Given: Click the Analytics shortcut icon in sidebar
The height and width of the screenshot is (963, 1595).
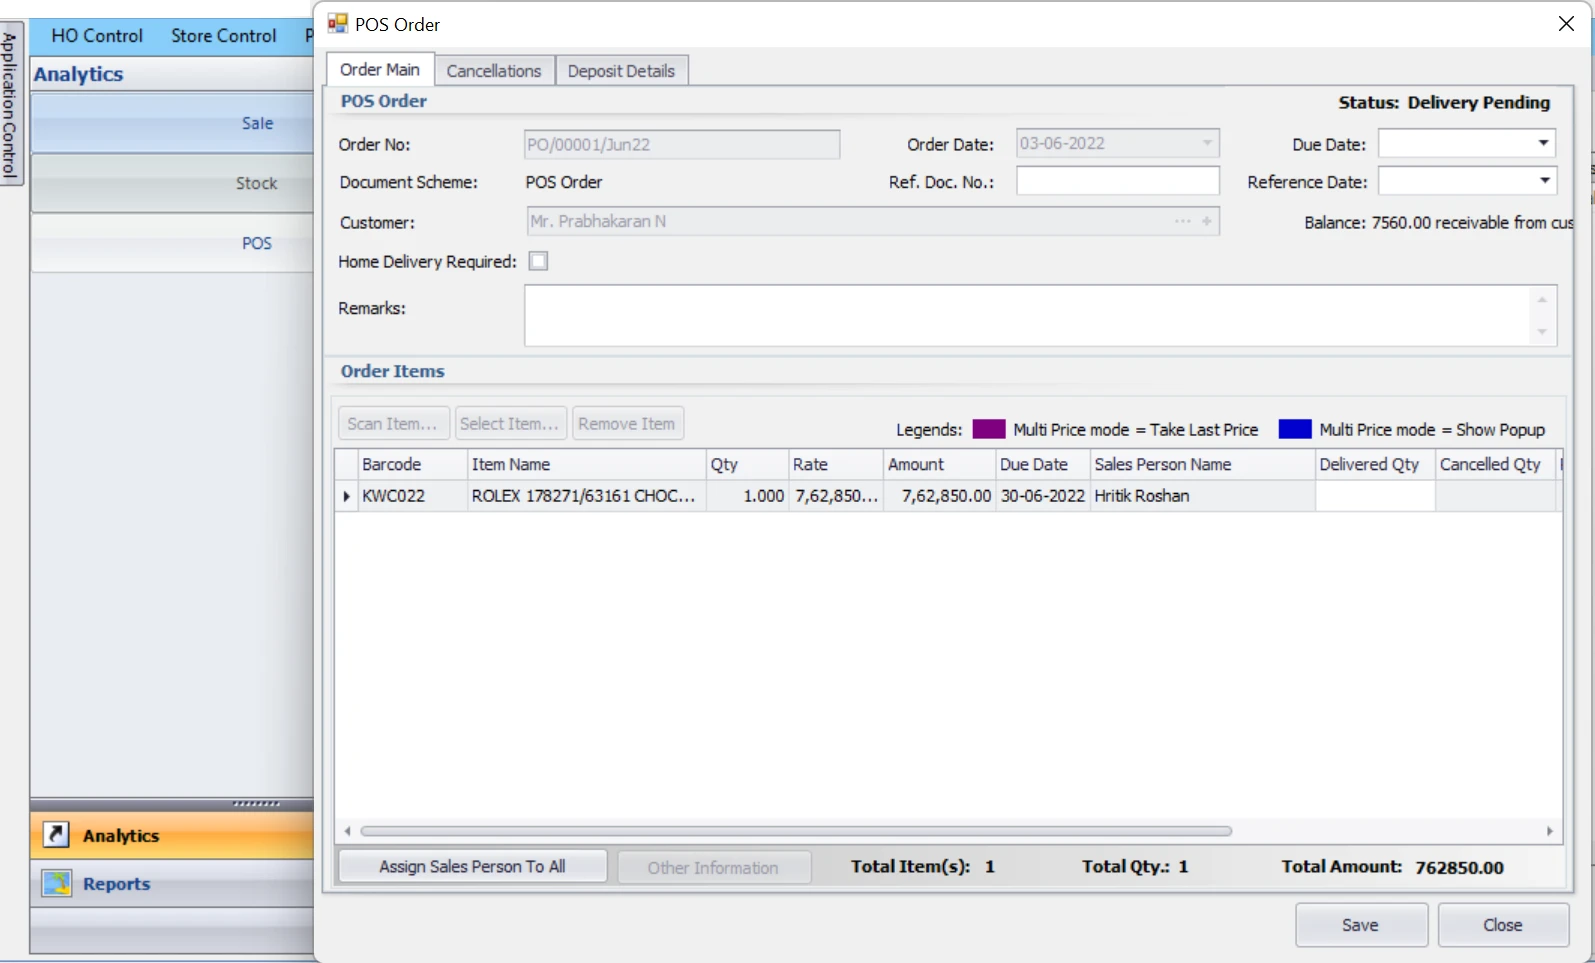Looking at the screenshot, I should [x=56, y=835].
